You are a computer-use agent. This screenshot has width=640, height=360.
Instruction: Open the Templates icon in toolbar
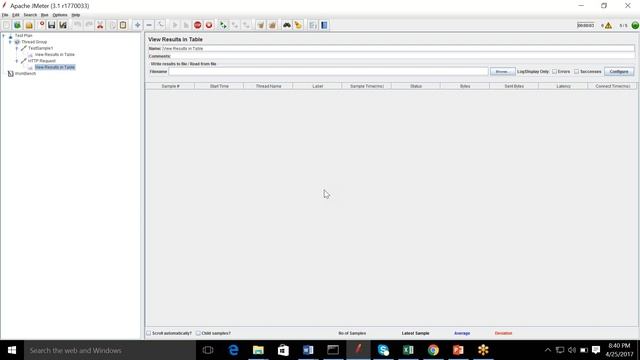(18, 25)
